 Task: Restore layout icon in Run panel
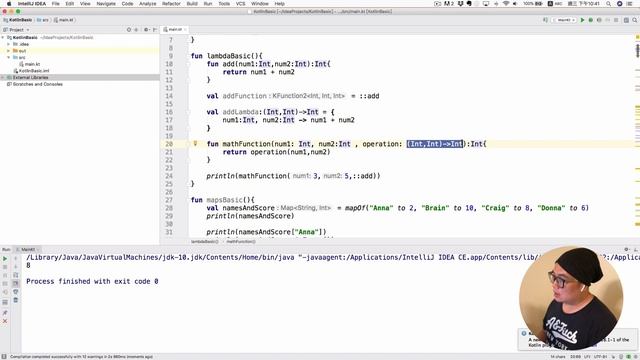[5, 302]
